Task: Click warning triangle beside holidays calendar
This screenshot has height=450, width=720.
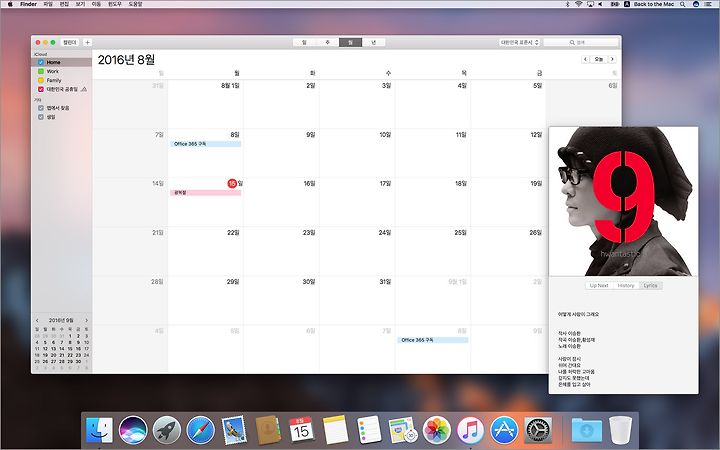Action: pos(84,89)
